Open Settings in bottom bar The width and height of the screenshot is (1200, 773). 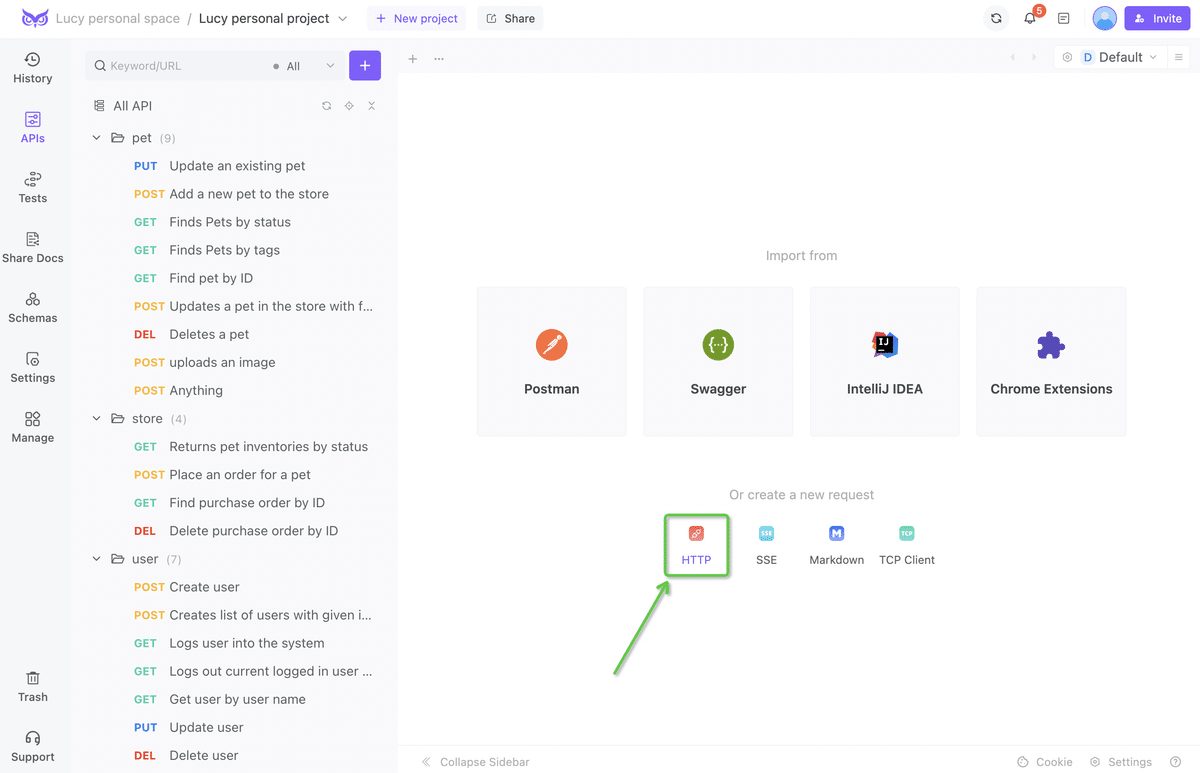point(1121,762)
